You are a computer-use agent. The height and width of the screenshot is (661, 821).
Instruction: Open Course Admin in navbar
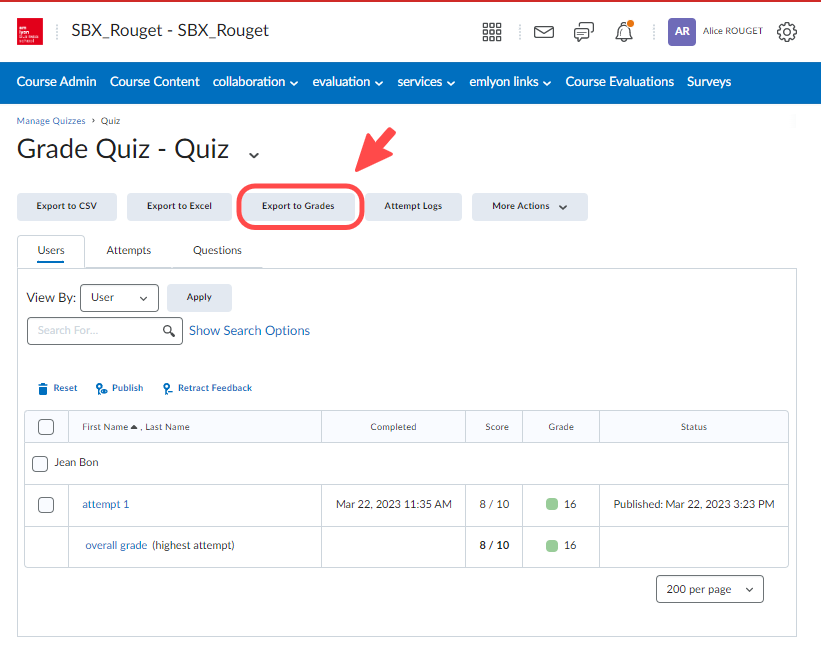pyautogui.click(x=57, y=82)
